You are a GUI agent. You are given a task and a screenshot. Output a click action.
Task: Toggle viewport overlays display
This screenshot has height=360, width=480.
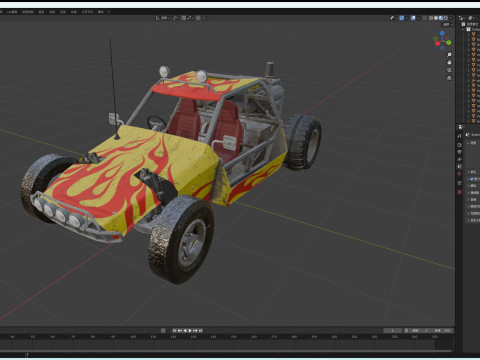[x=413, y=18]
